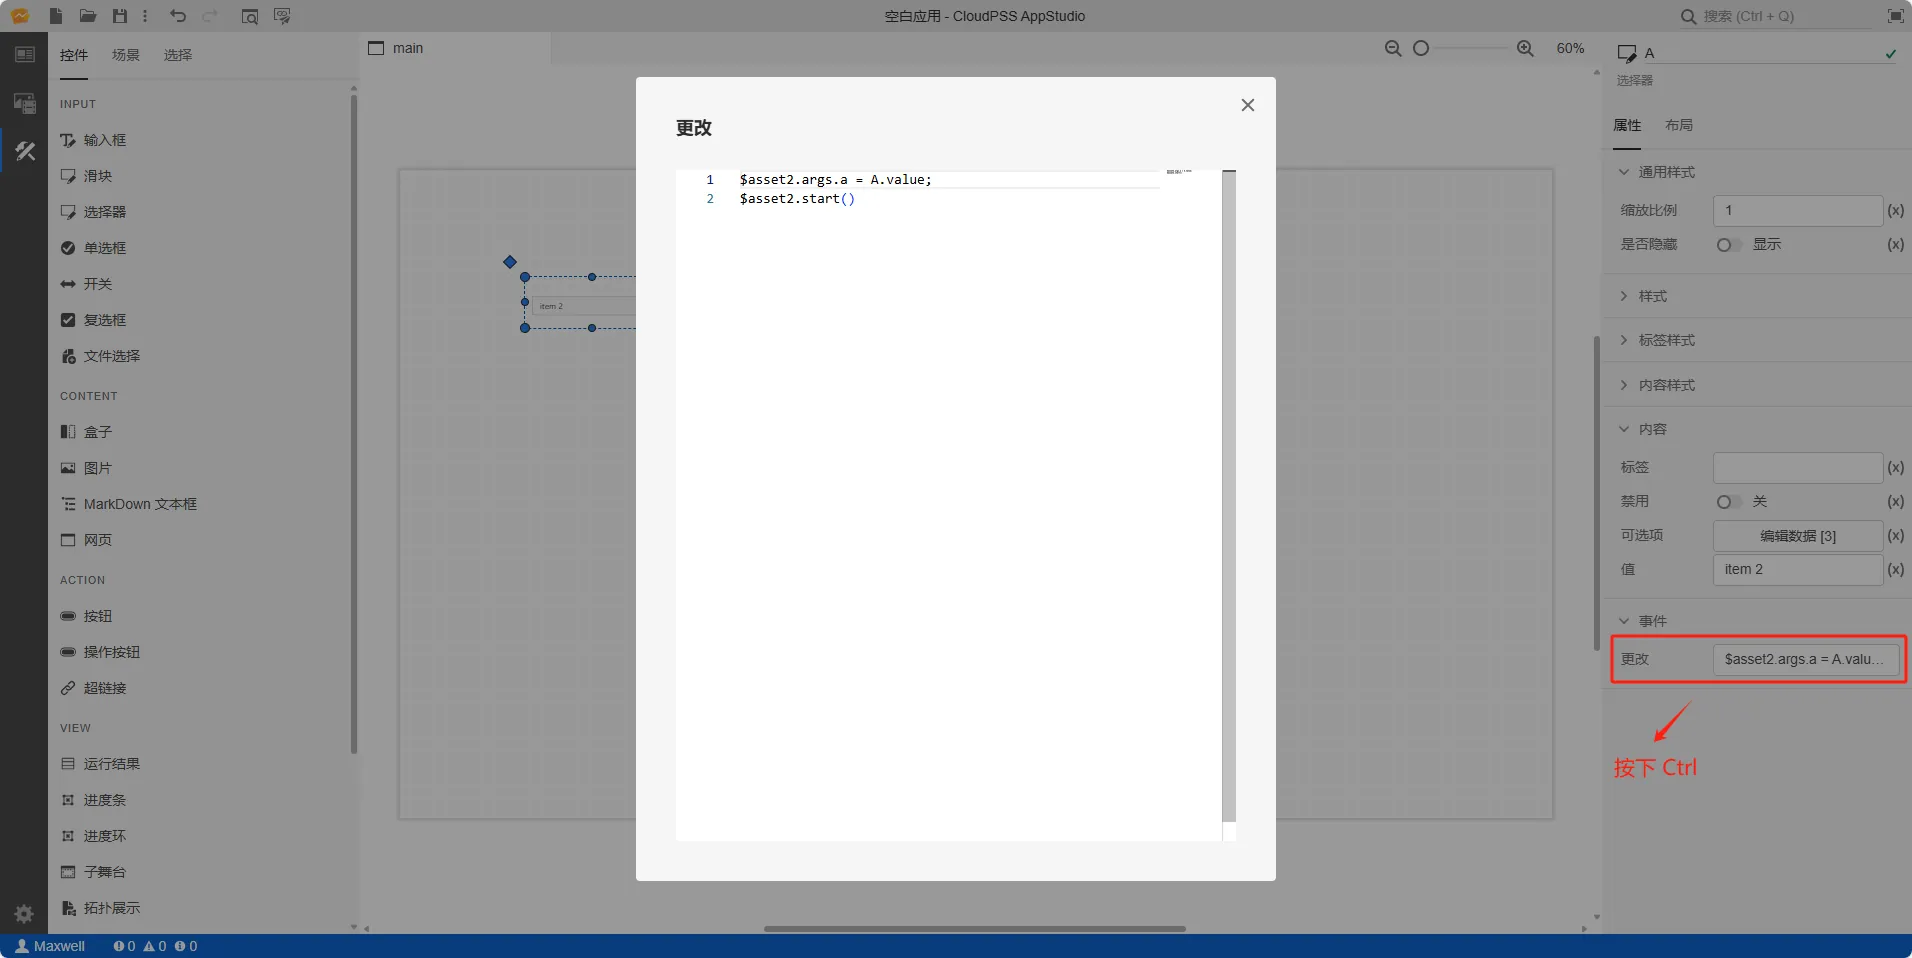Viewport: 1912px width, 958px height.
Task: Click the zoom out magnifier icon
Action: tap(1392, 48)
